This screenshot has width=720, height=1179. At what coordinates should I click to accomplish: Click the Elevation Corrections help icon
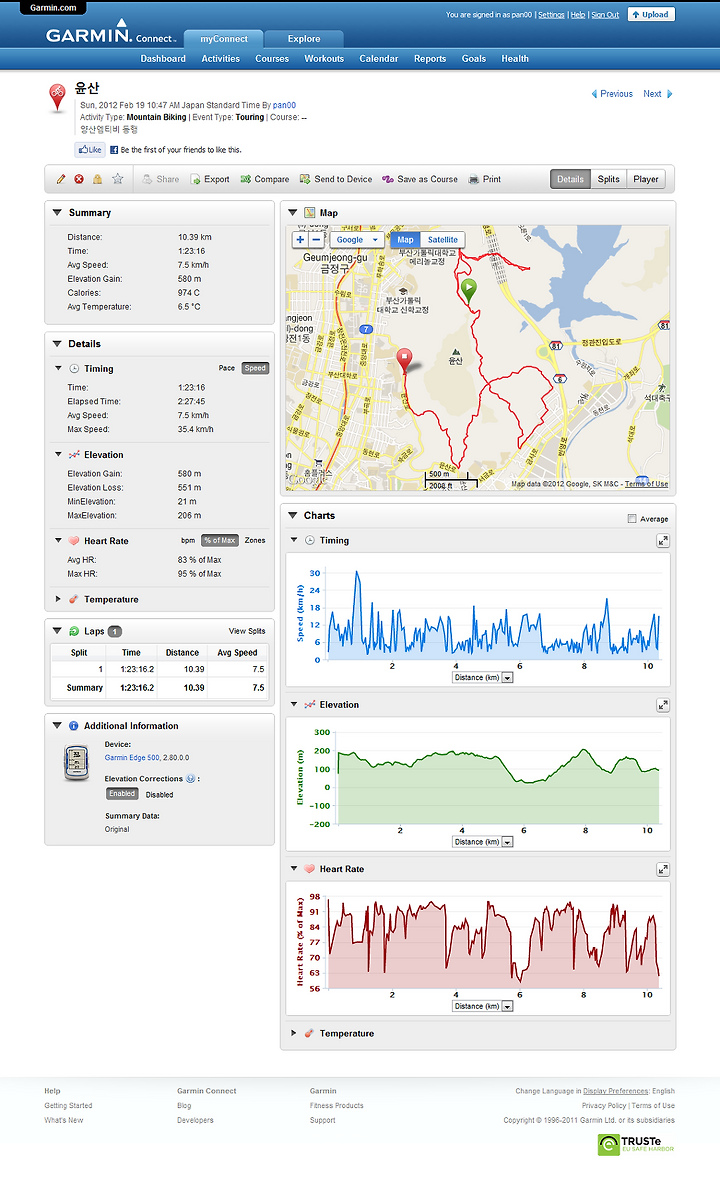190,779
